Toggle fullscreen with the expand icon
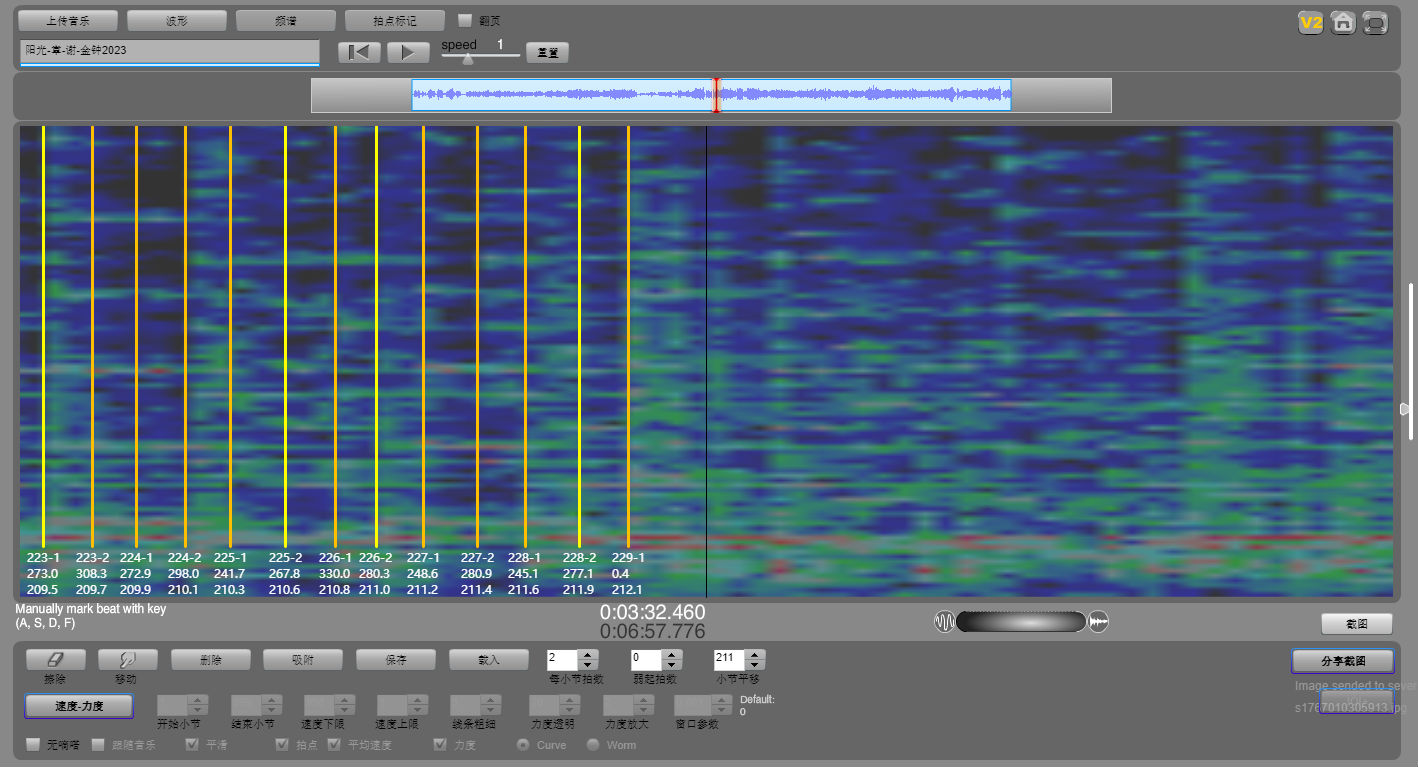The image size is (1418, 767). (1376, 23)
